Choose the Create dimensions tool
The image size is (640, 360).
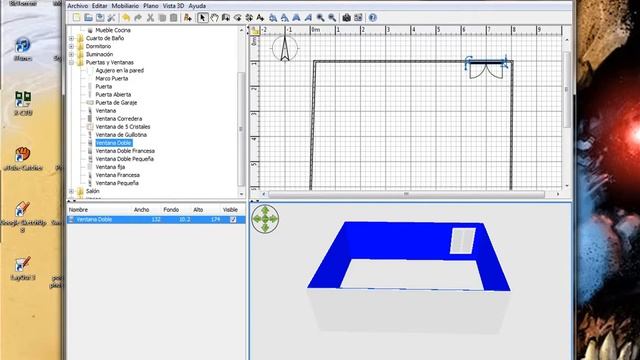(249, 18)
